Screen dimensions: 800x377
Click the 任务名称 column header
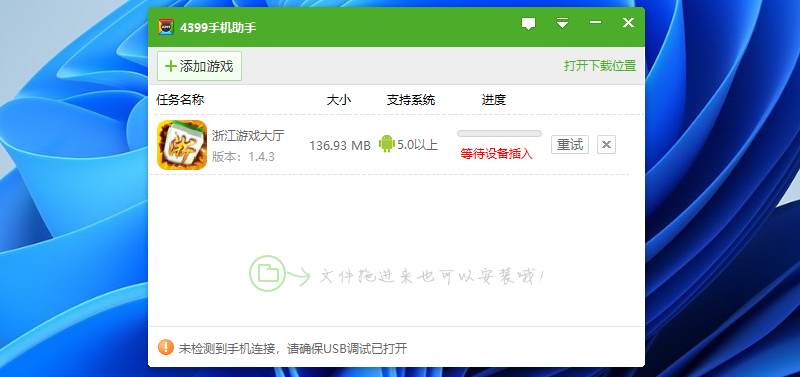tap(180, 99)
